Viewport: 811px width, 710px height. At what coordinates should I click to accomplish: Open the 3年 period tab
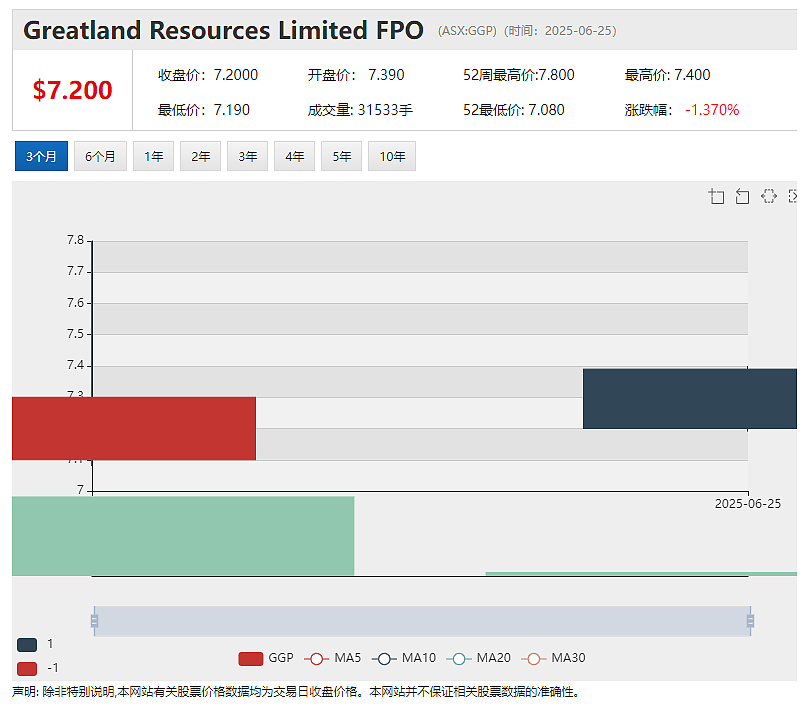[248, 156]
